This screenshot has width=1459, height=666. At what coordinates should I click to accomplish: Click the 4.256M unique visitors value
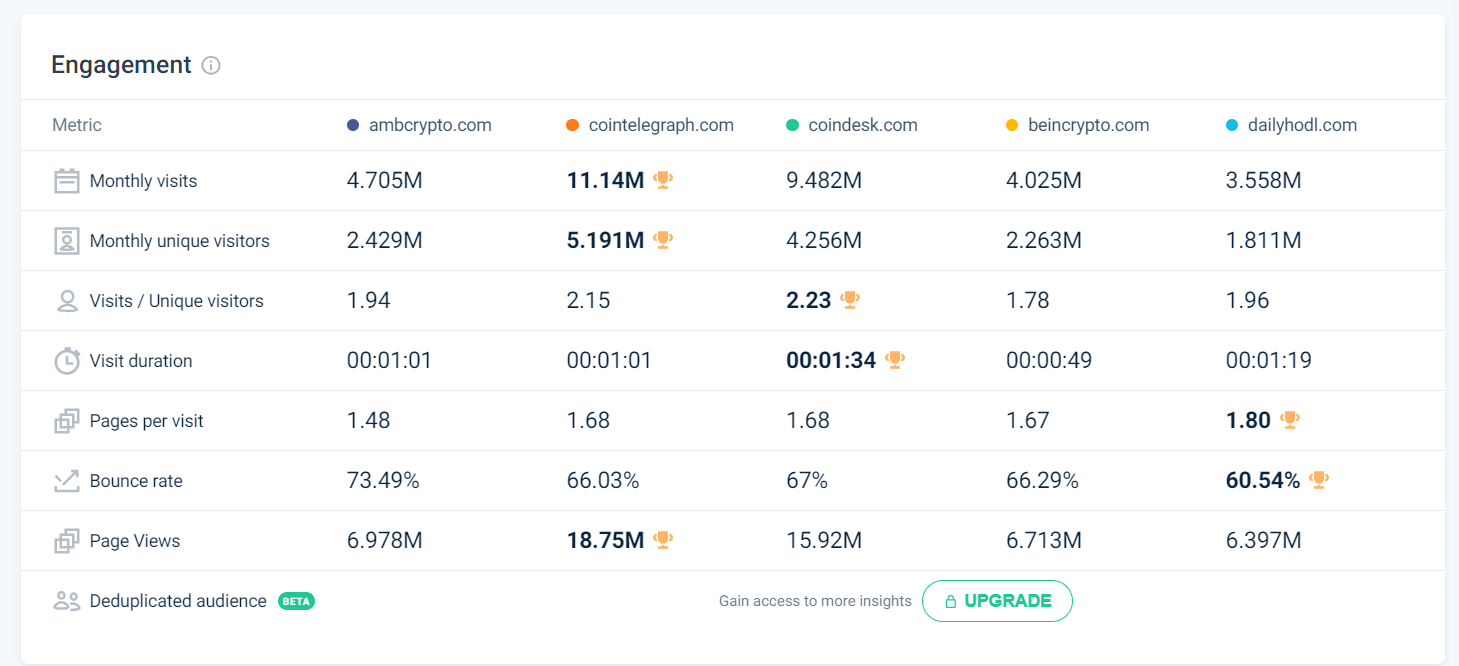tap(824, 241)
